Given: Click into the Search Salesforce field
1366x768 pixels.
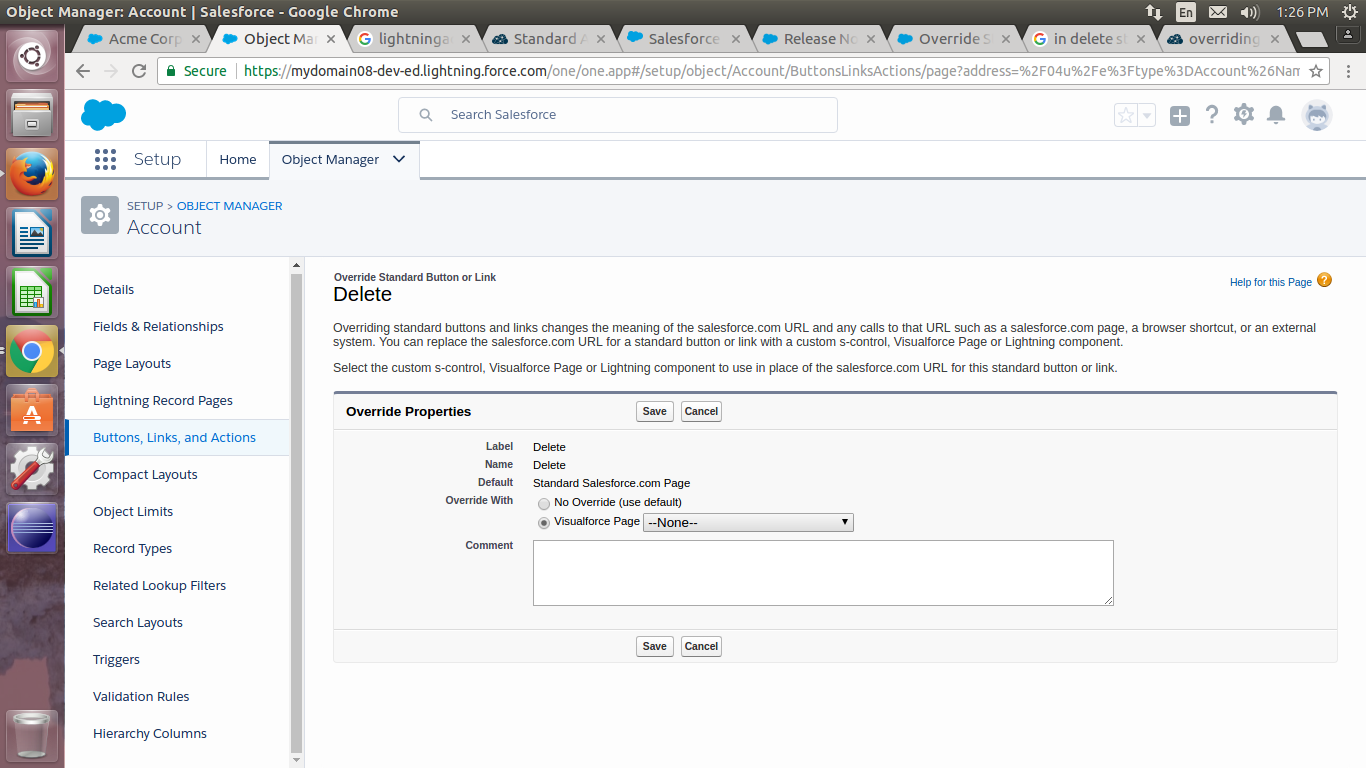Looking at the screenshot, I should point(618,115).
